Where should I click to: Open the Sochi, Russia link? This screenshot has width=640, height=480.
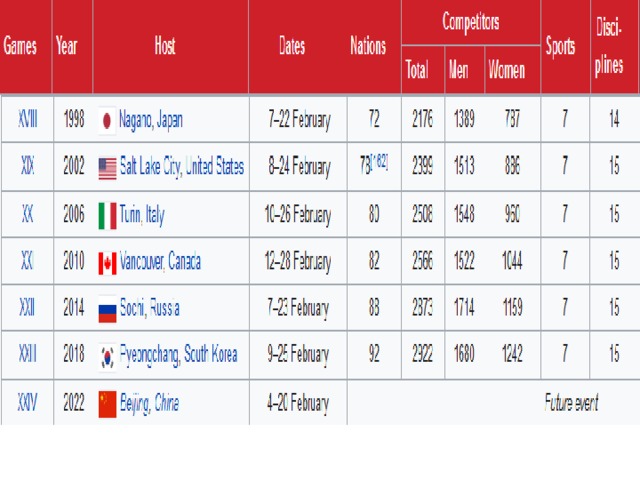click(149, 307)
